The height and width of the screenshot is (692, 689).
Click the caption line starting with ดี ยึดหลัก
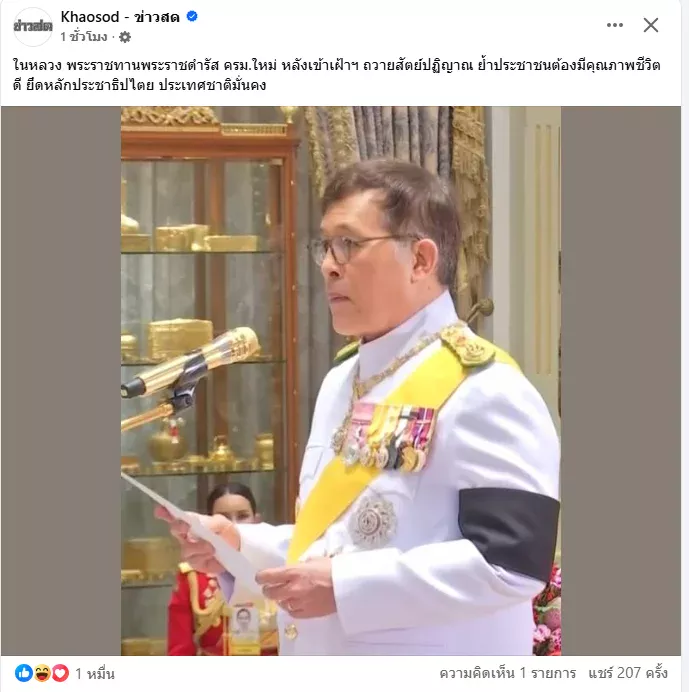[x=139, y=85]
